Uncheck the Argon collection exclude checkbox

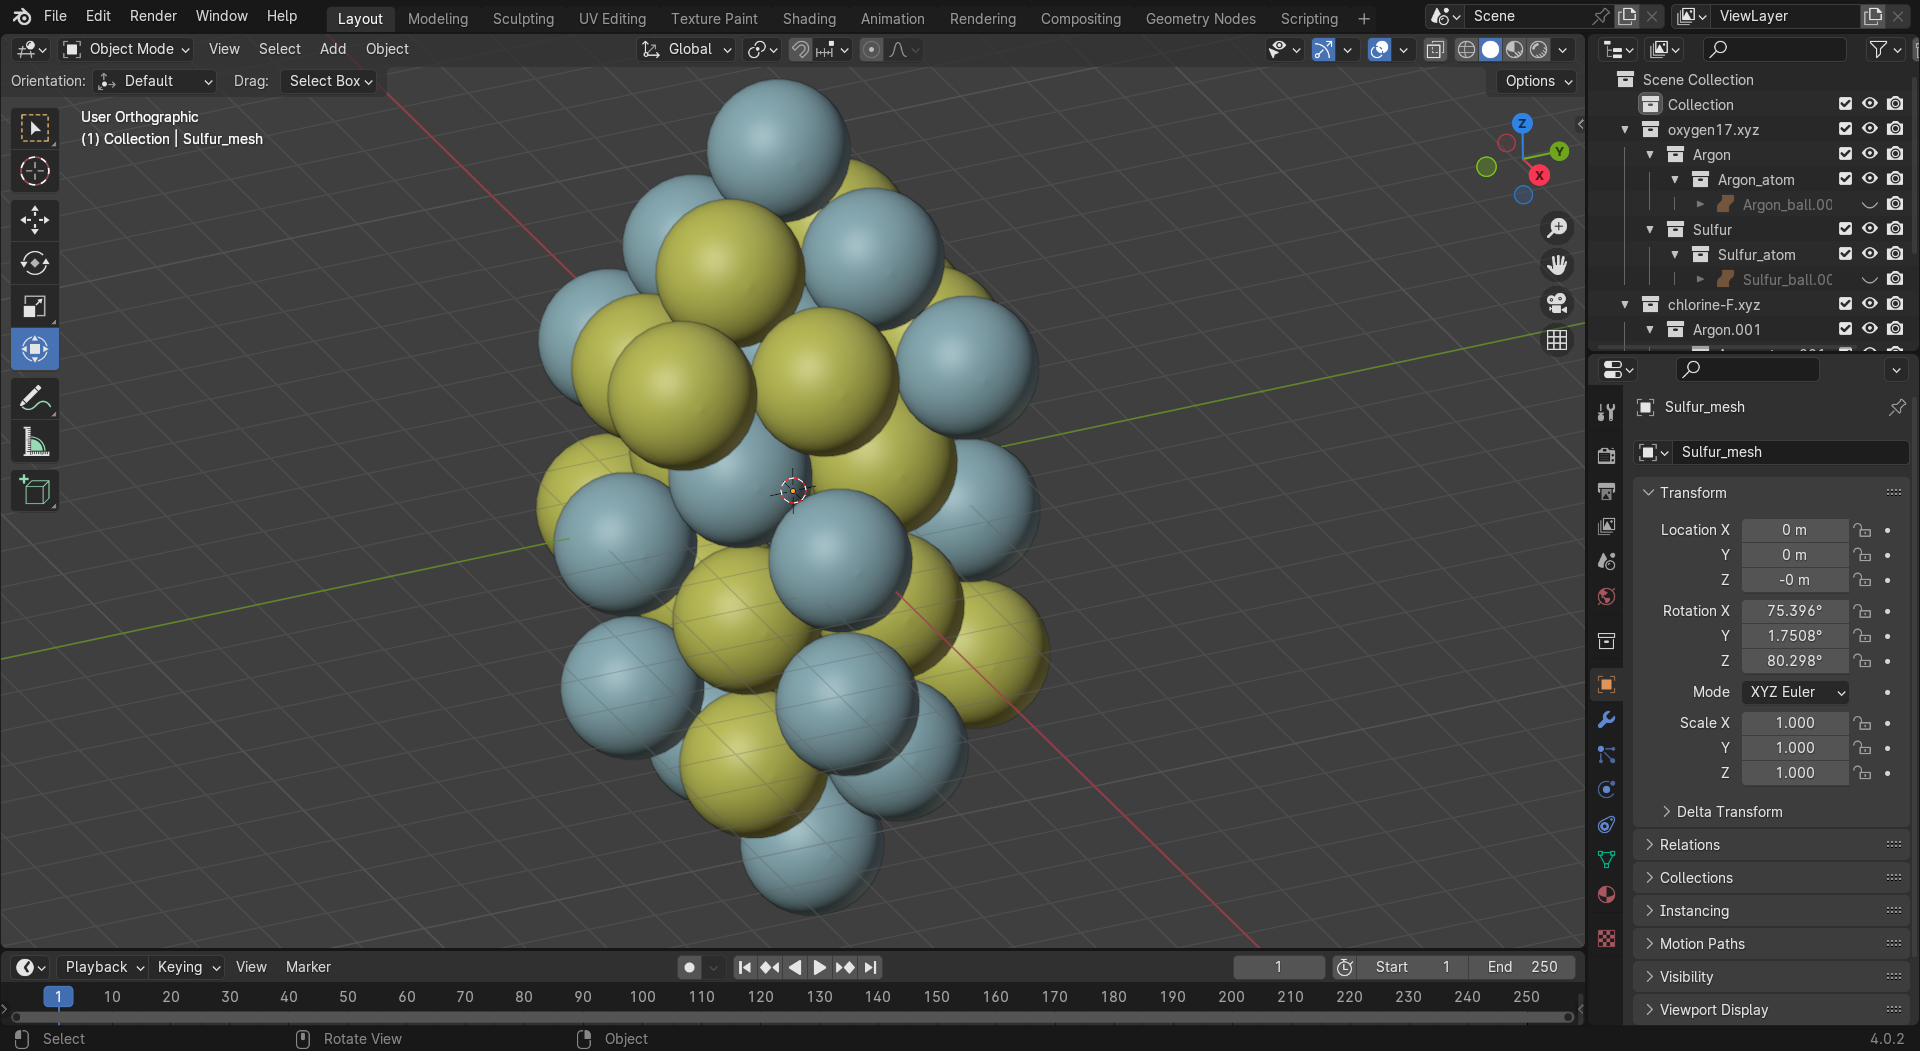[1845, 154]
